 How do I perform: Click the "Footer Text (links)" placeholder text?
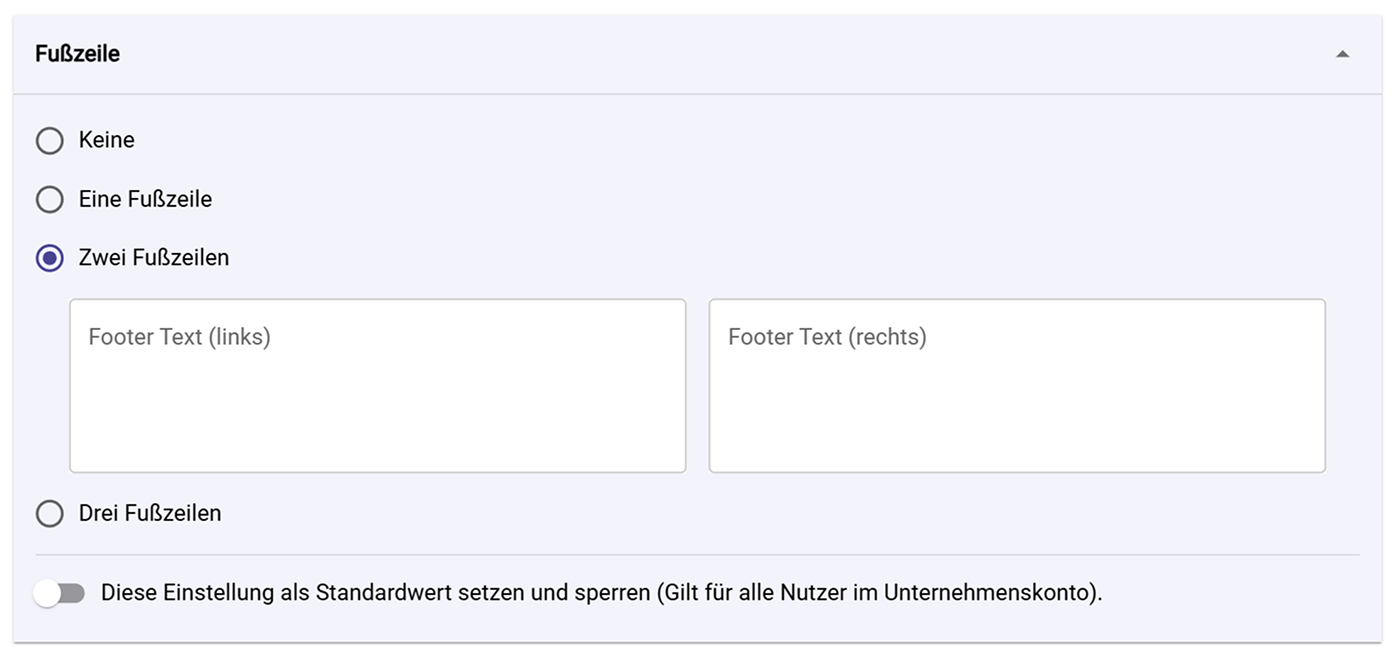(x=179, y=337)
